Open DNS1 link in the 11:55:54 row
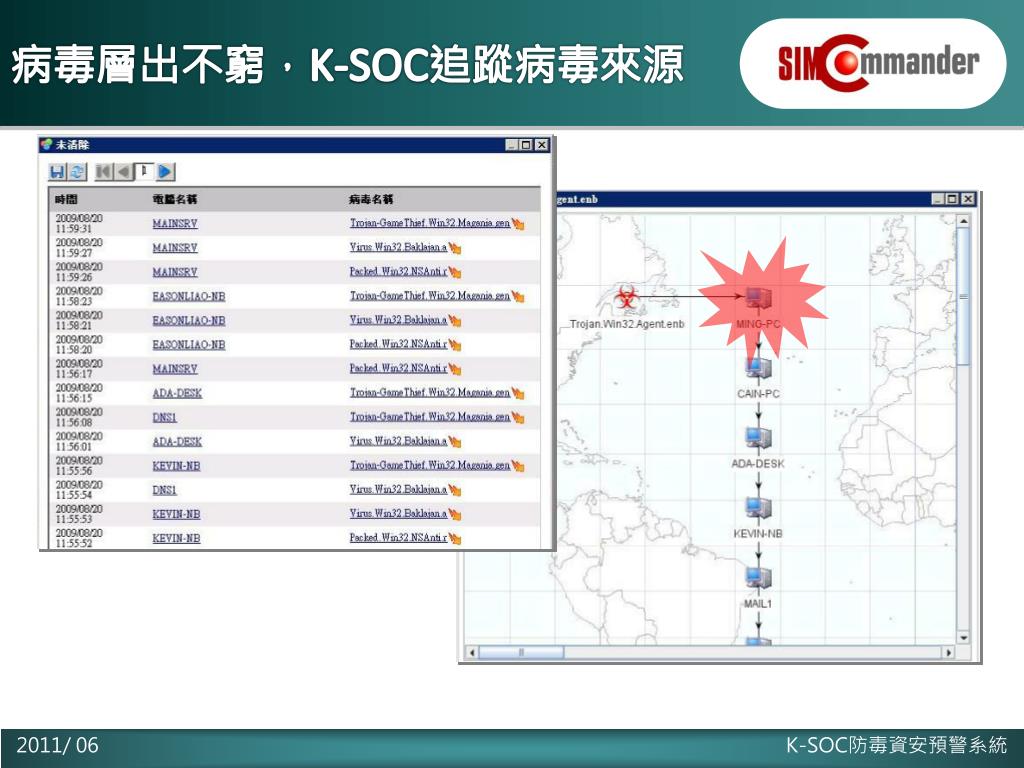Viewport: 1024px width, 768px height. [x=165, y=490]
